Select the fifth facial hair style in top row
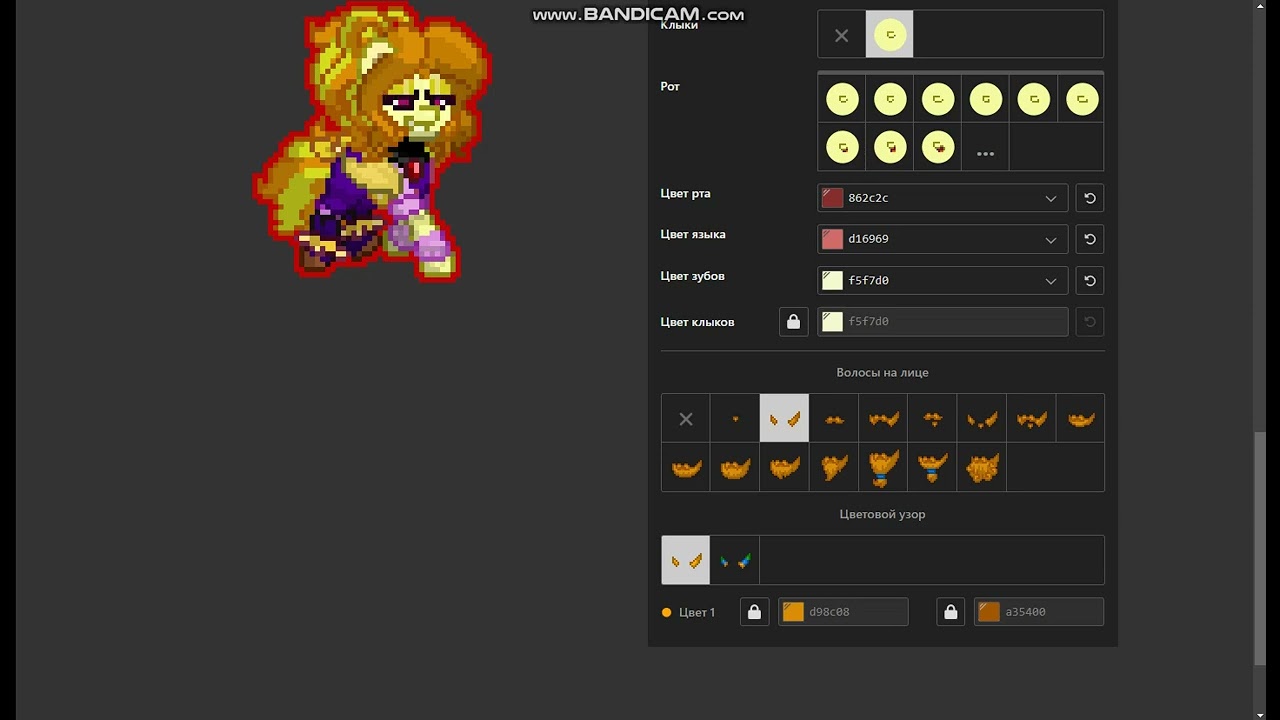 click(883, 419)
